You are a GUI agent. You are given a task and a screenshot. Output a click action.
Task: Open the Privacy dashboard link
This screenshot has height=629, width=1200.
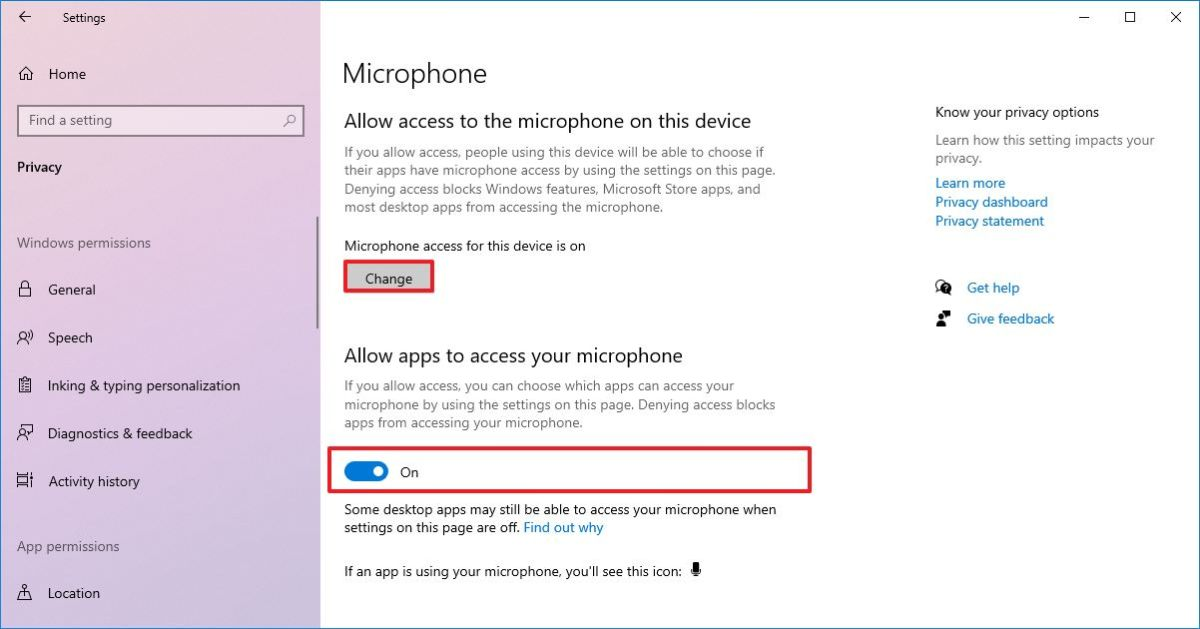click(991, 202)
